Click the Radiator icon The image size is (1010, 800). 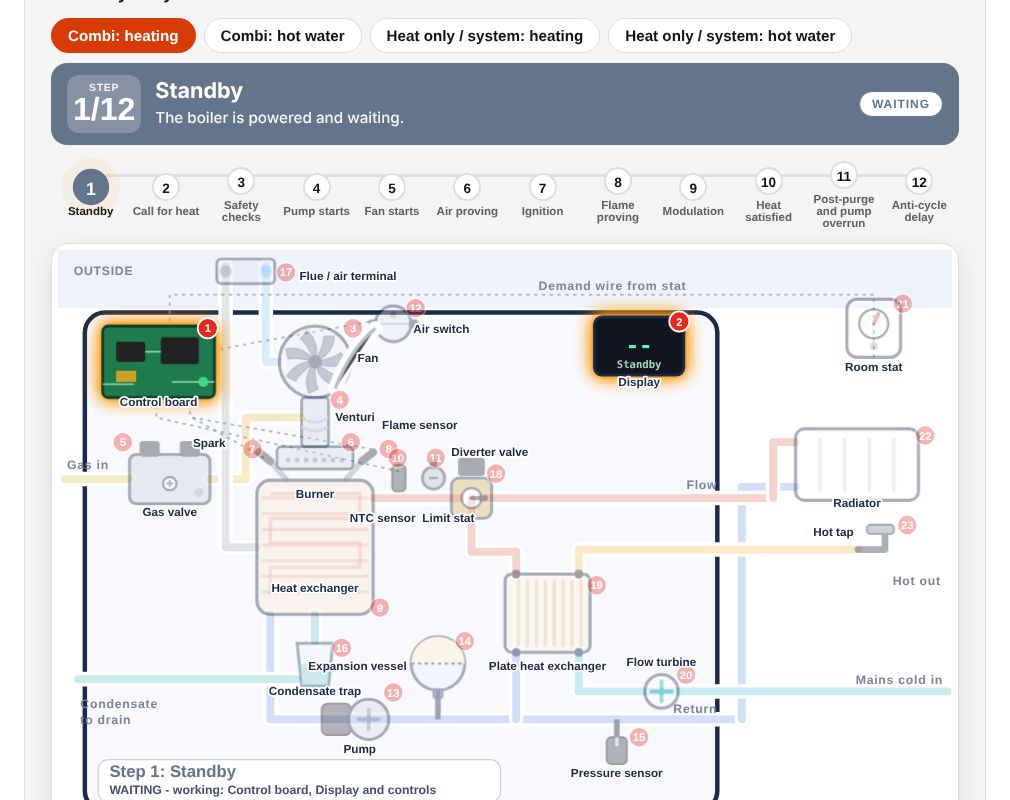coord(857,464)
